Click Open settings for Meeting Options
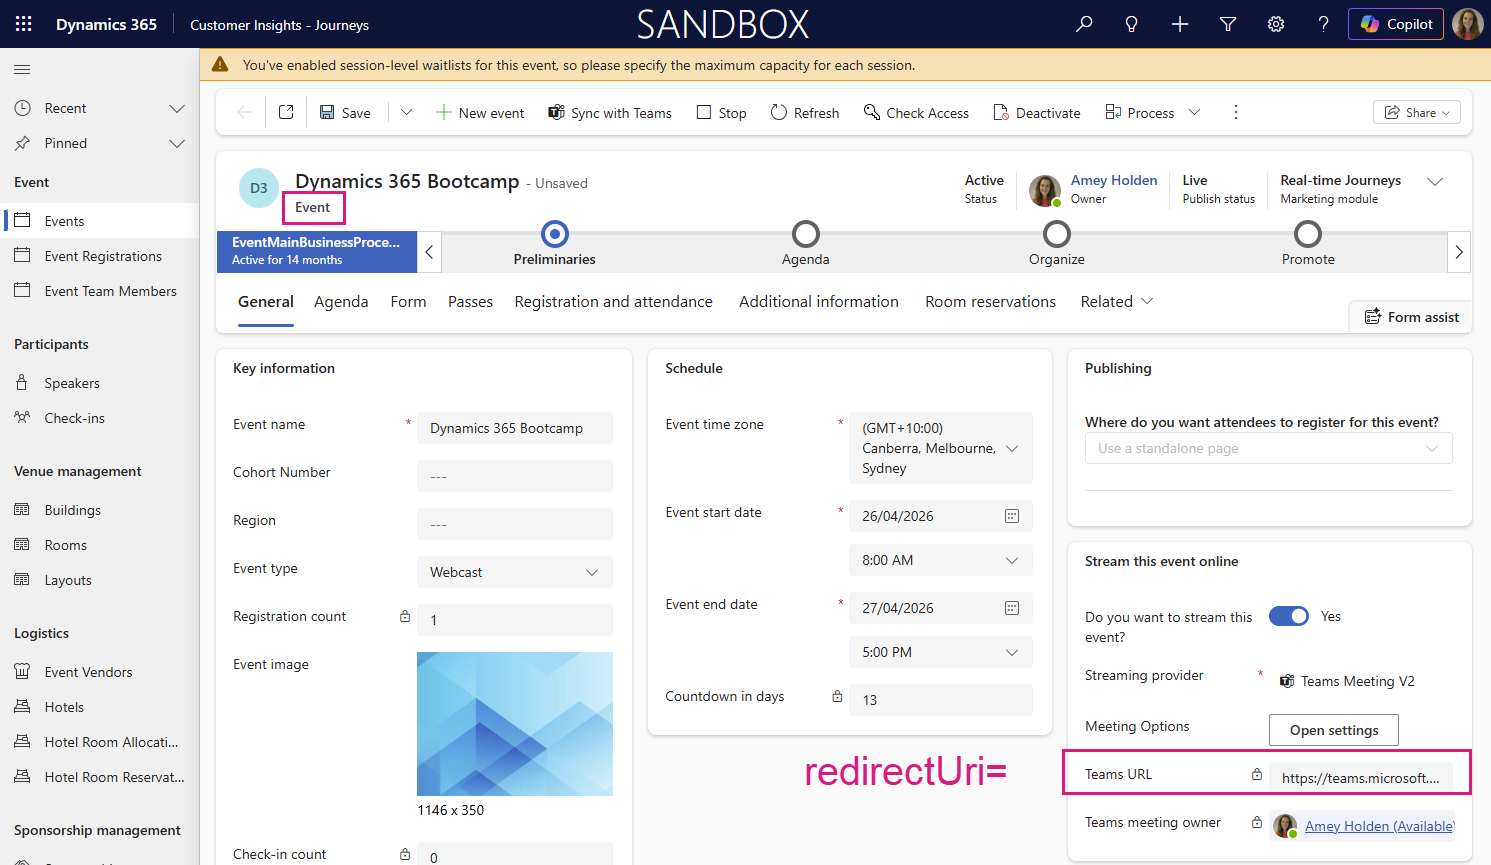The height and width of the screenshot is (865, 1491). pos(1334,730)
